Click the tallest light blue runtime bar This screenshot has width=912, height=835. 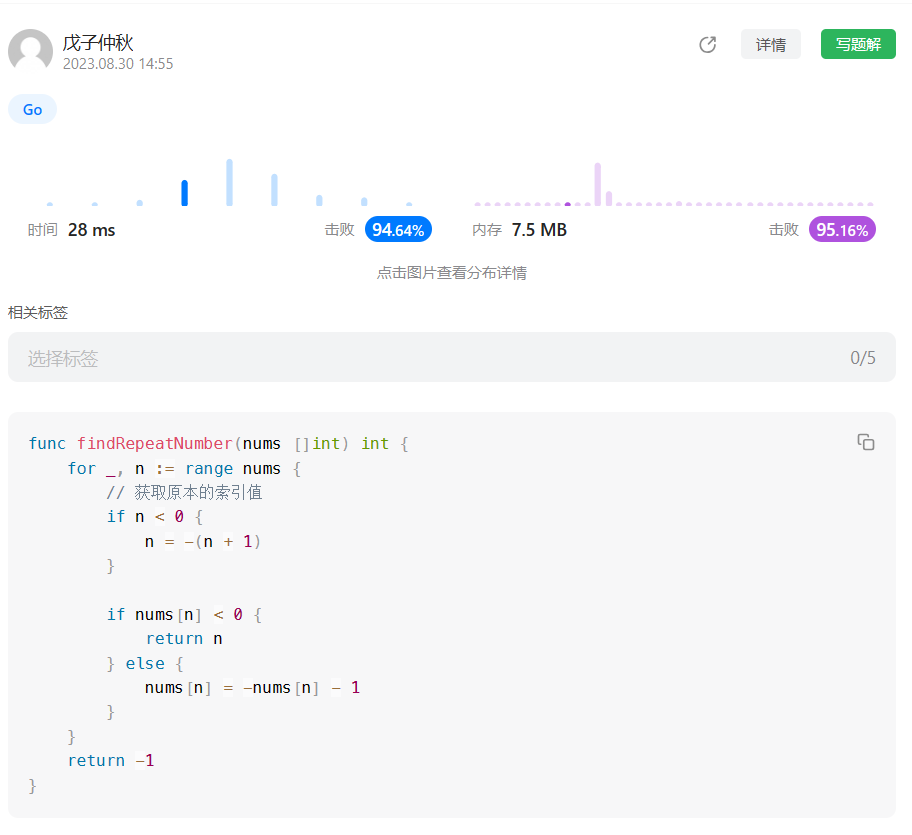click(x=230, y=182)
